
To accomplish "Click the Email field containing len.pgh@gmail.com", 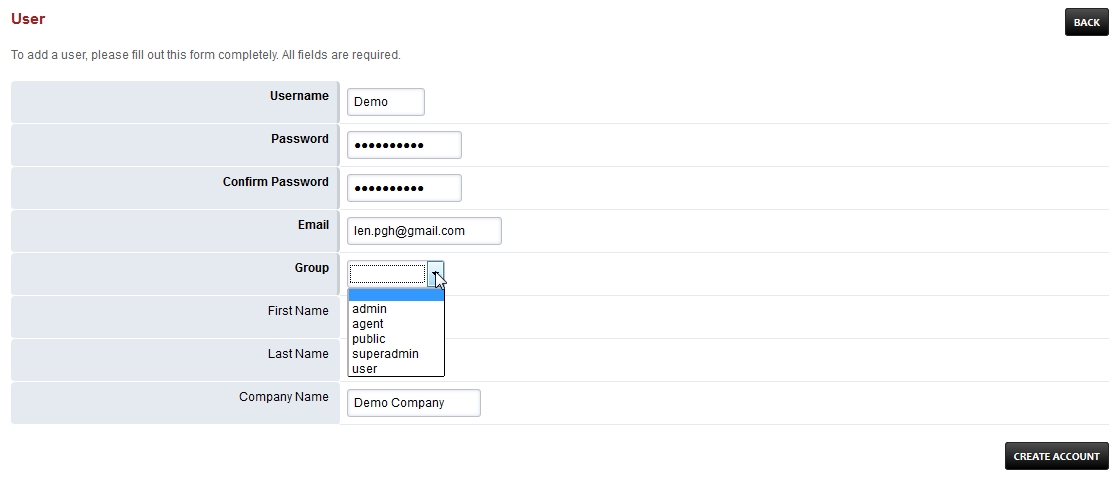I will [x=424, y=231].
